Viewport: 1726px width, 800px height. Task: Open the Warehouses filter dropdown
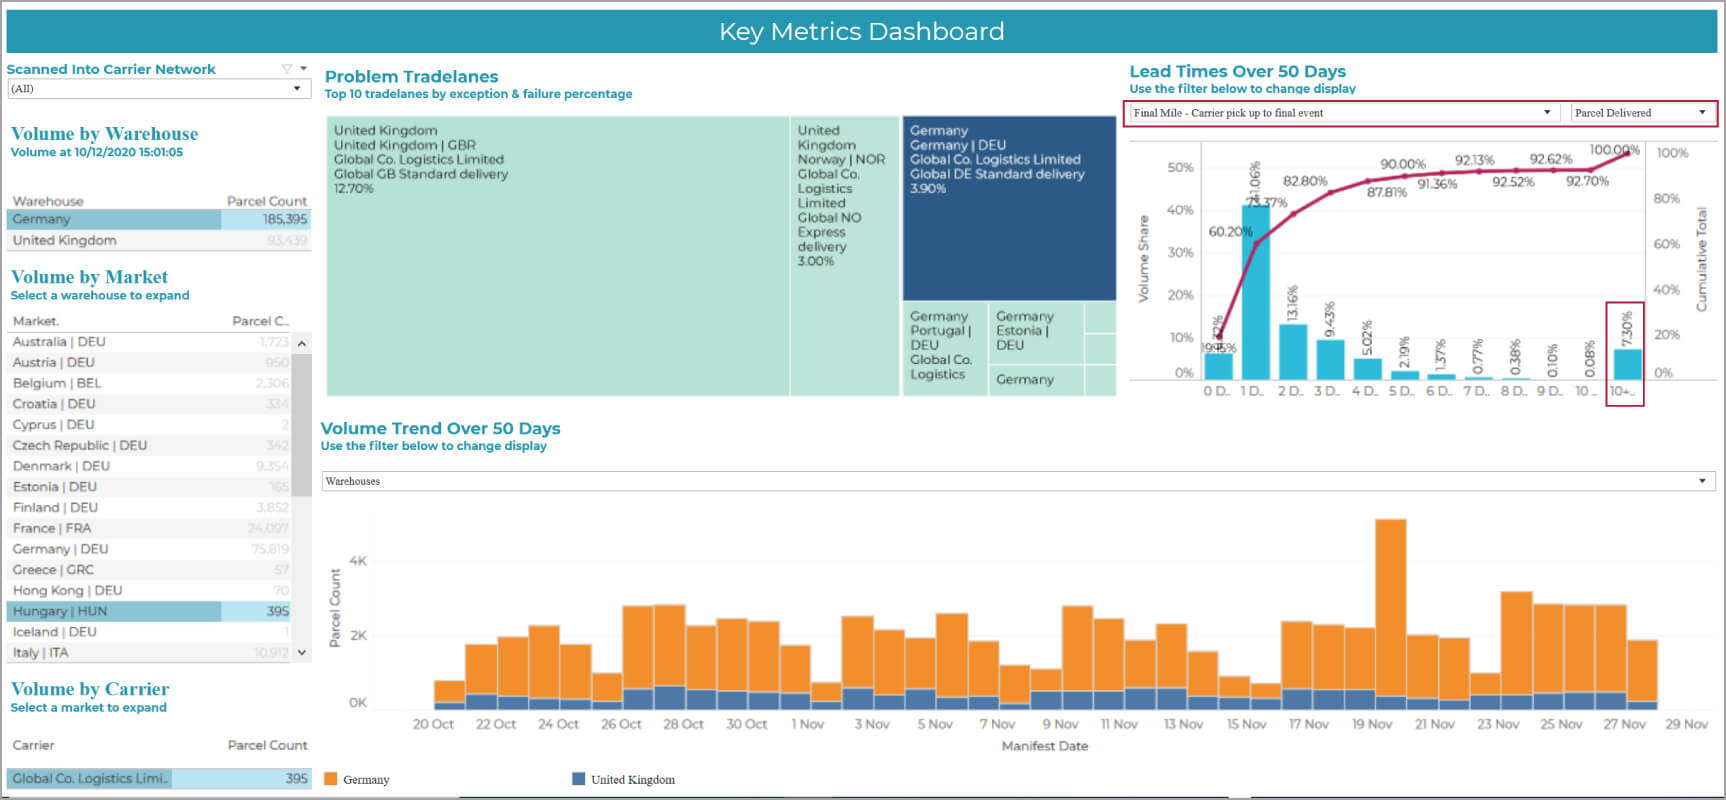[x=1018, y=481]
